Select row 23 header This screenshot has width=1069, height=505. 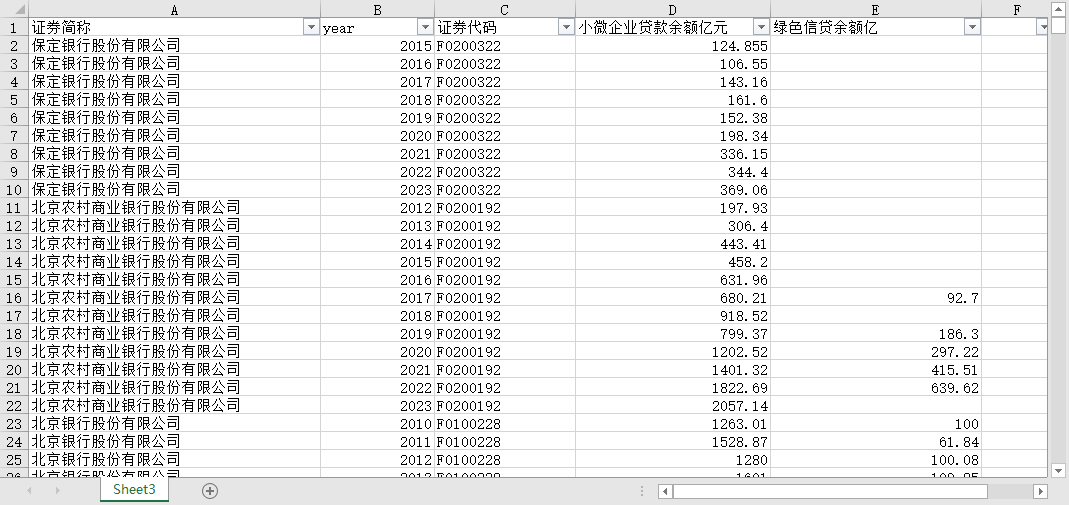[x=14, y=423]
